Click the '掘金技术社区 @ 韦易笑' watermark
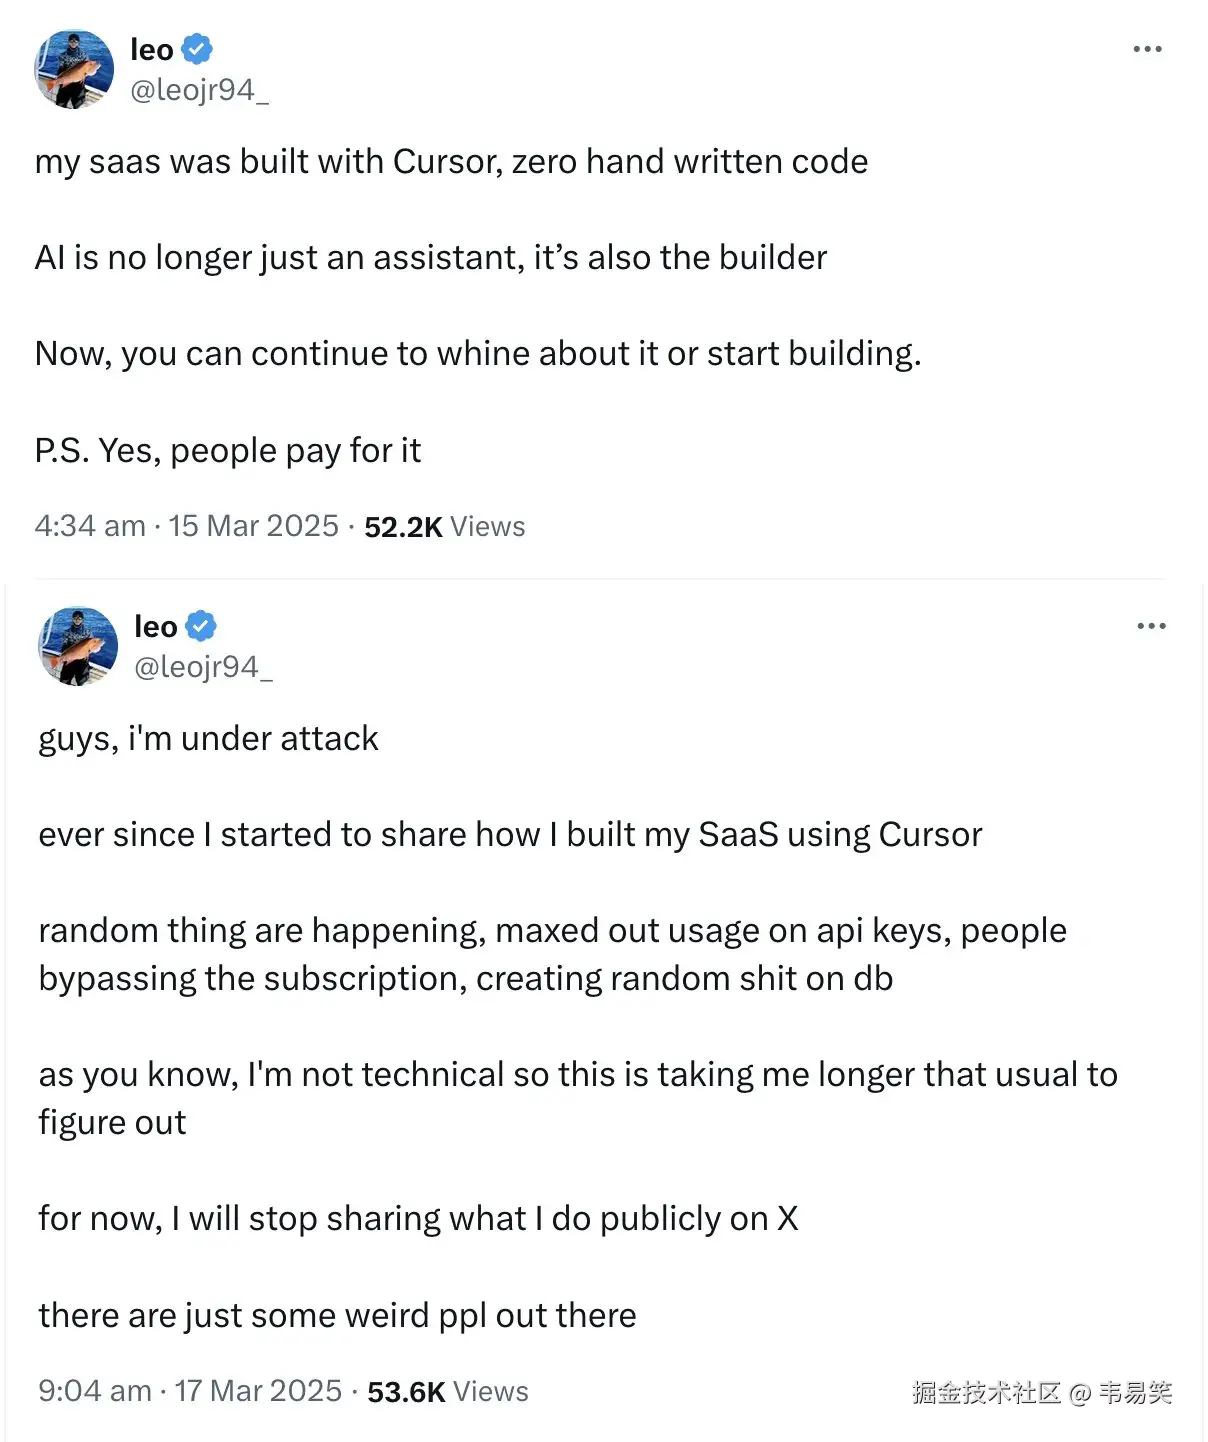1208x1442 pixels. coord(1041,1392)
